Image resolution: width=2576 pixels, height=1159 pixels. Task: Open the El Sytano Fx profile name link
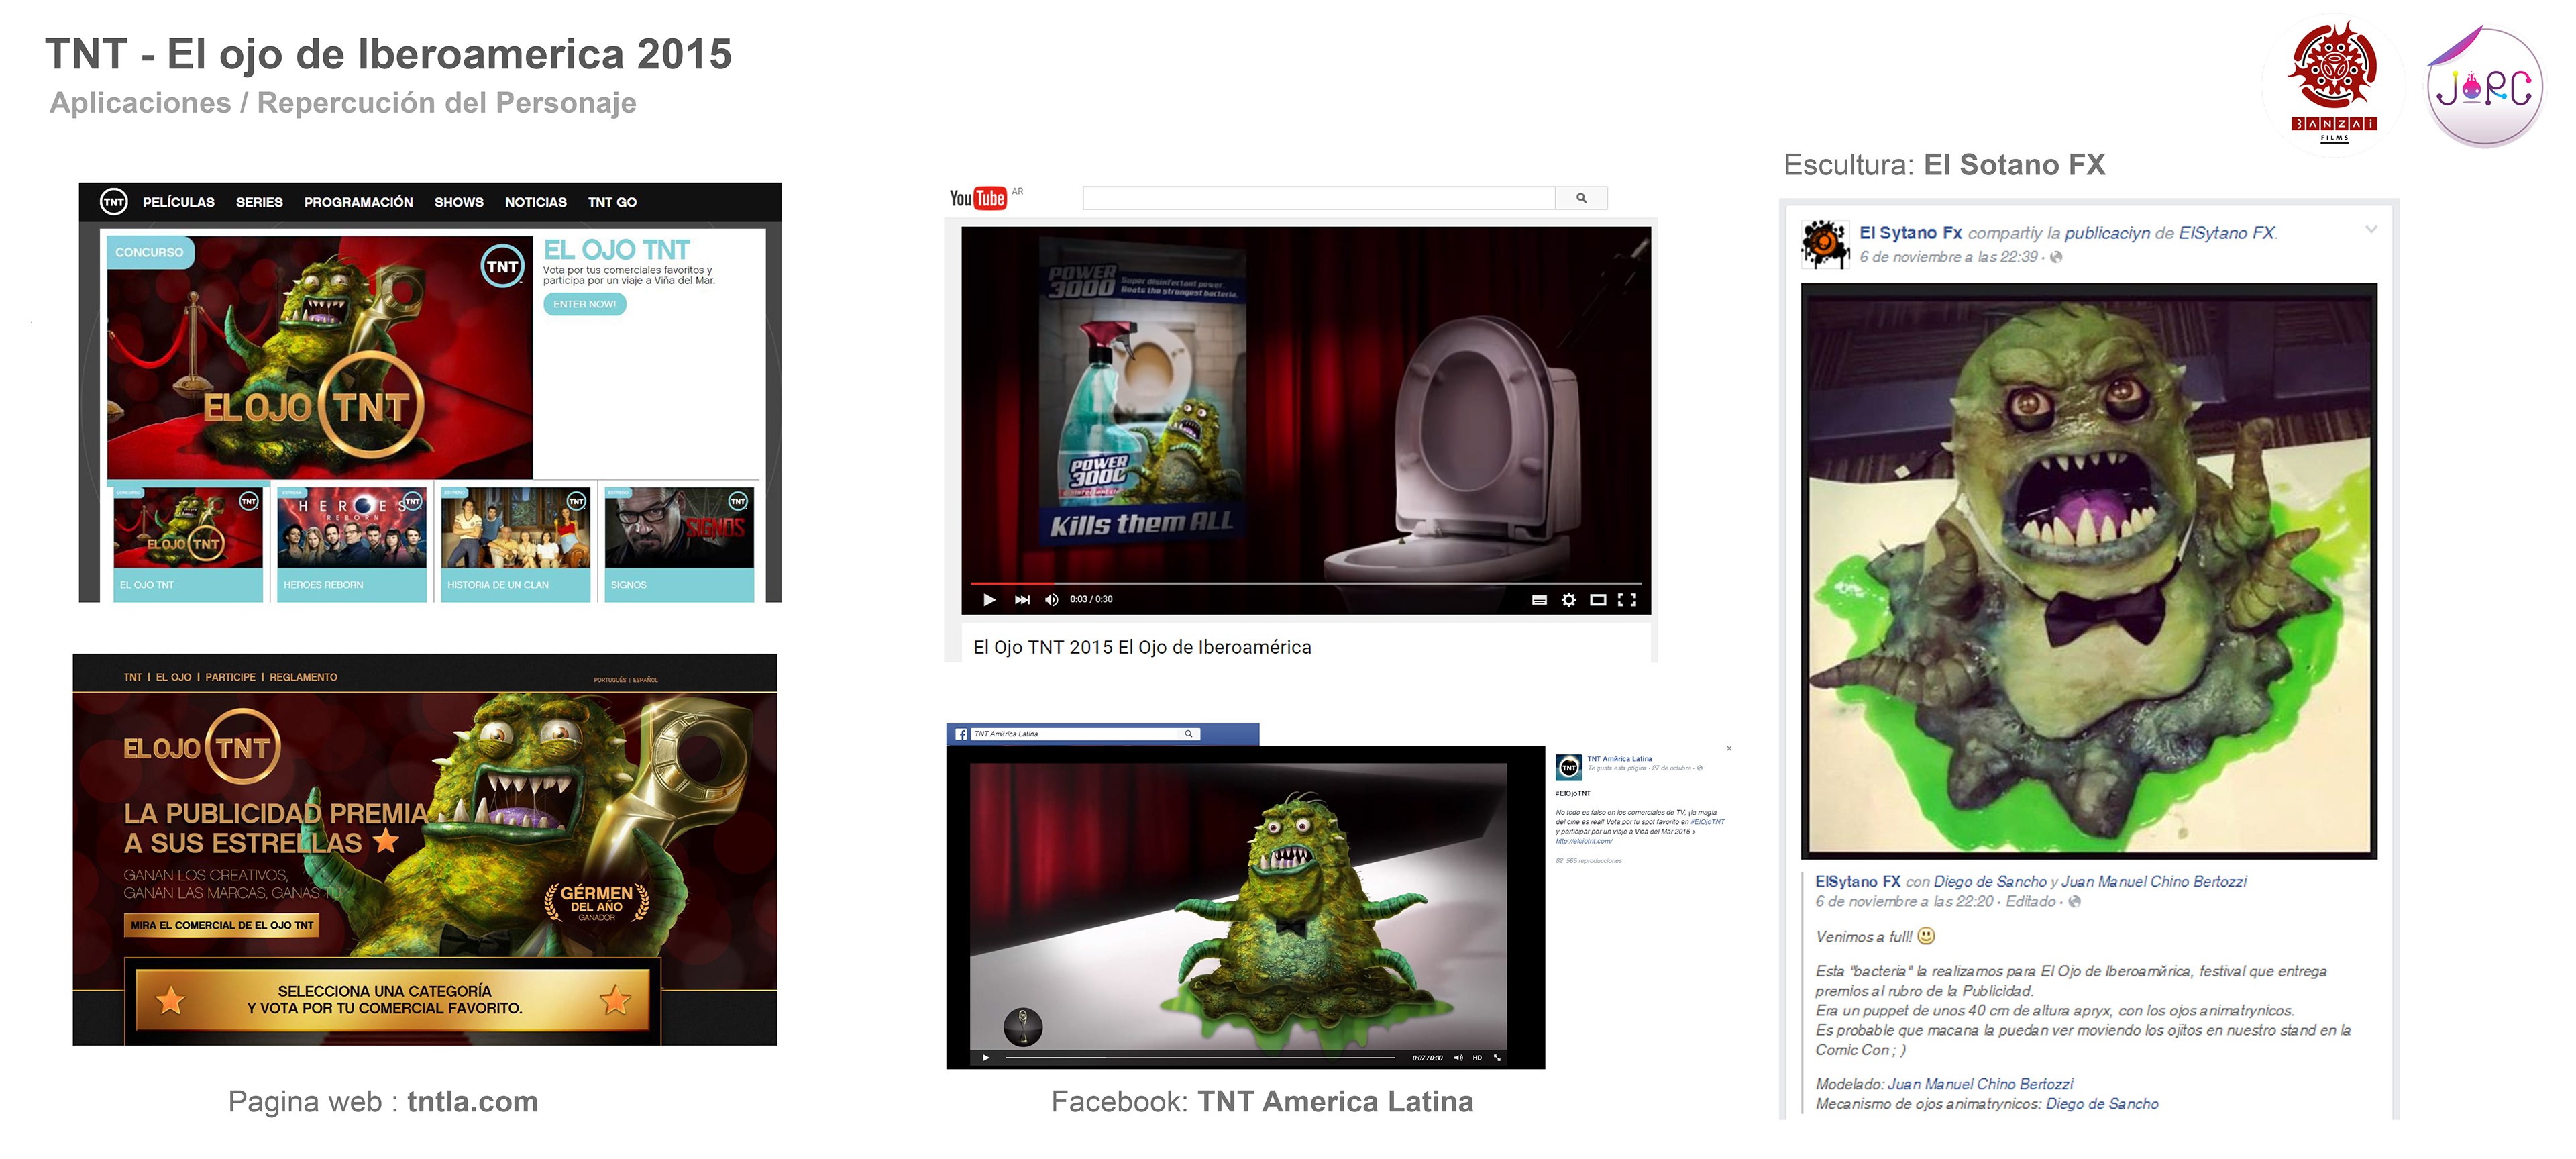1910,233
